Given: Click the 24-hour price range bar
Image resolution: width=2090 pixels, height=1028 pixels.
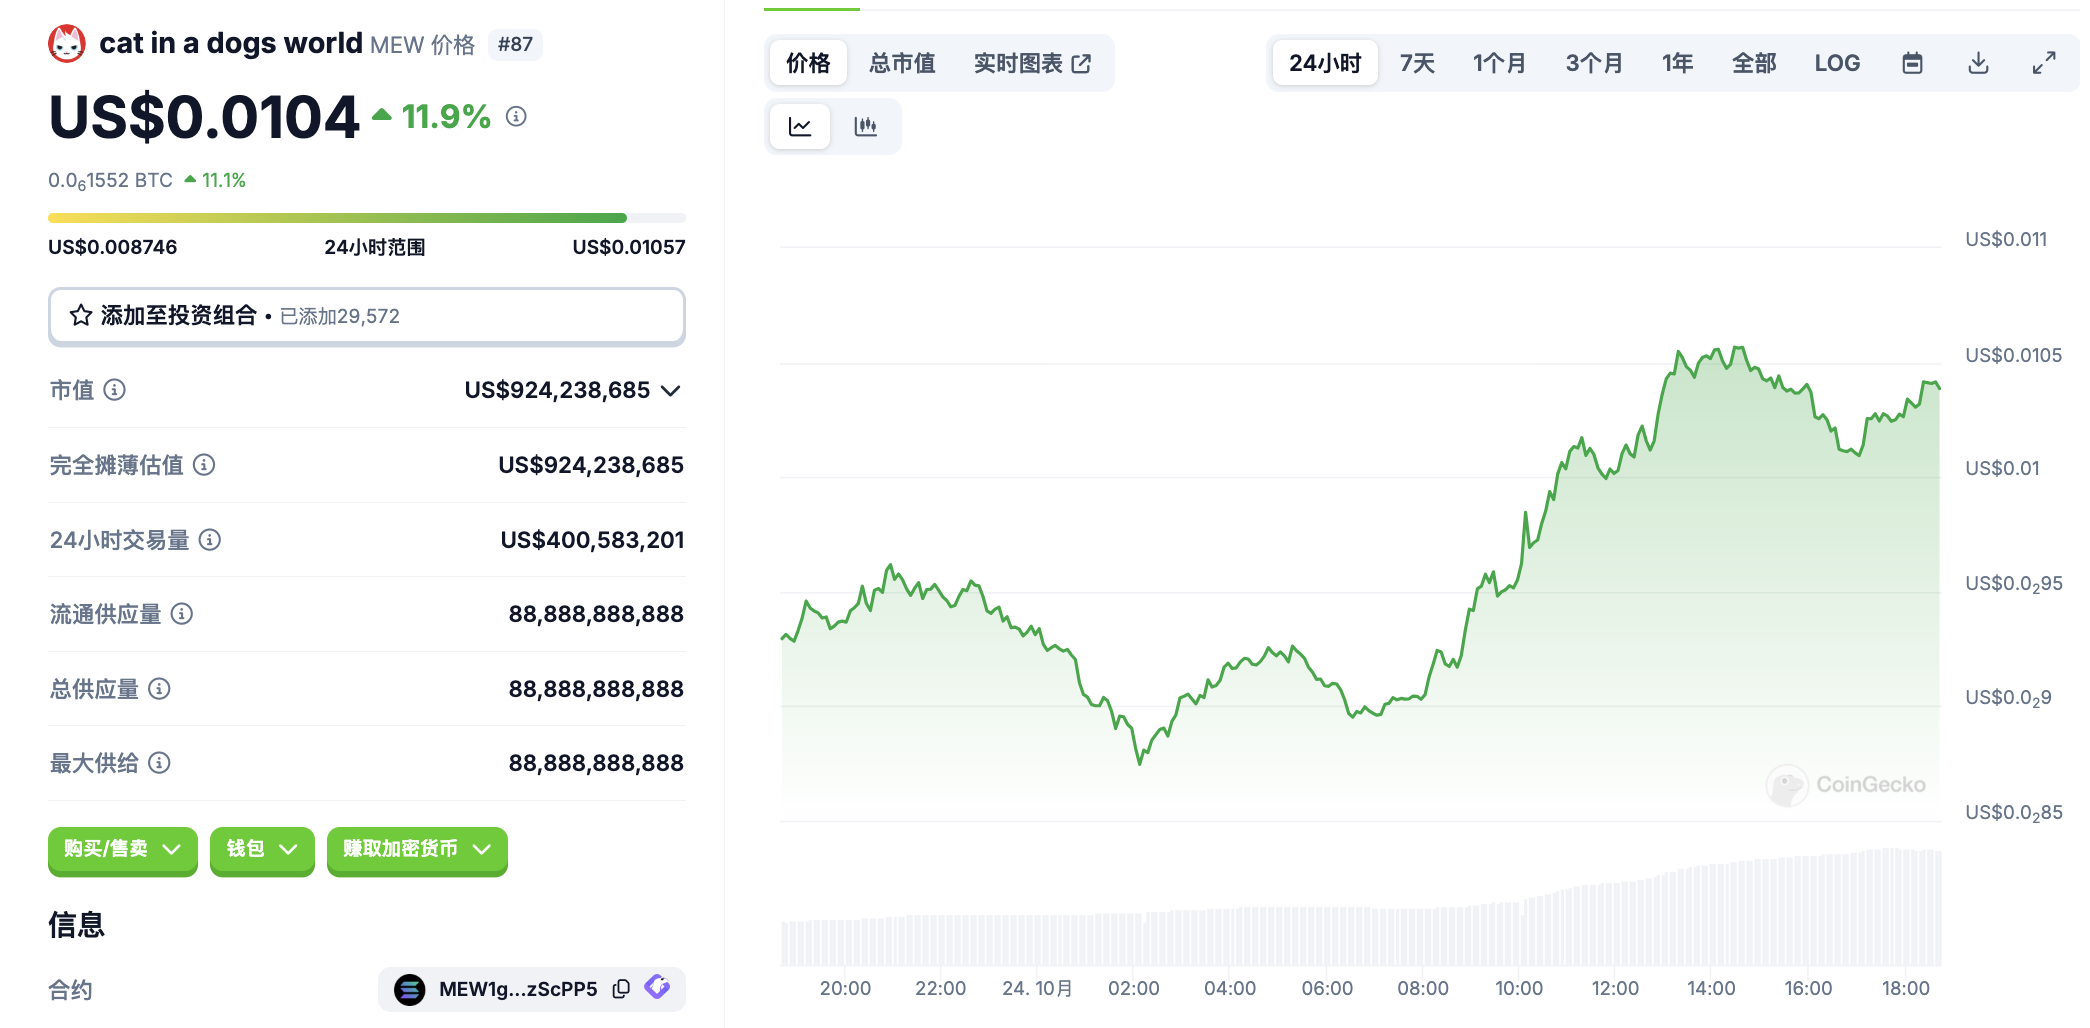Looking at the screenshot, I should click(366, 218).
